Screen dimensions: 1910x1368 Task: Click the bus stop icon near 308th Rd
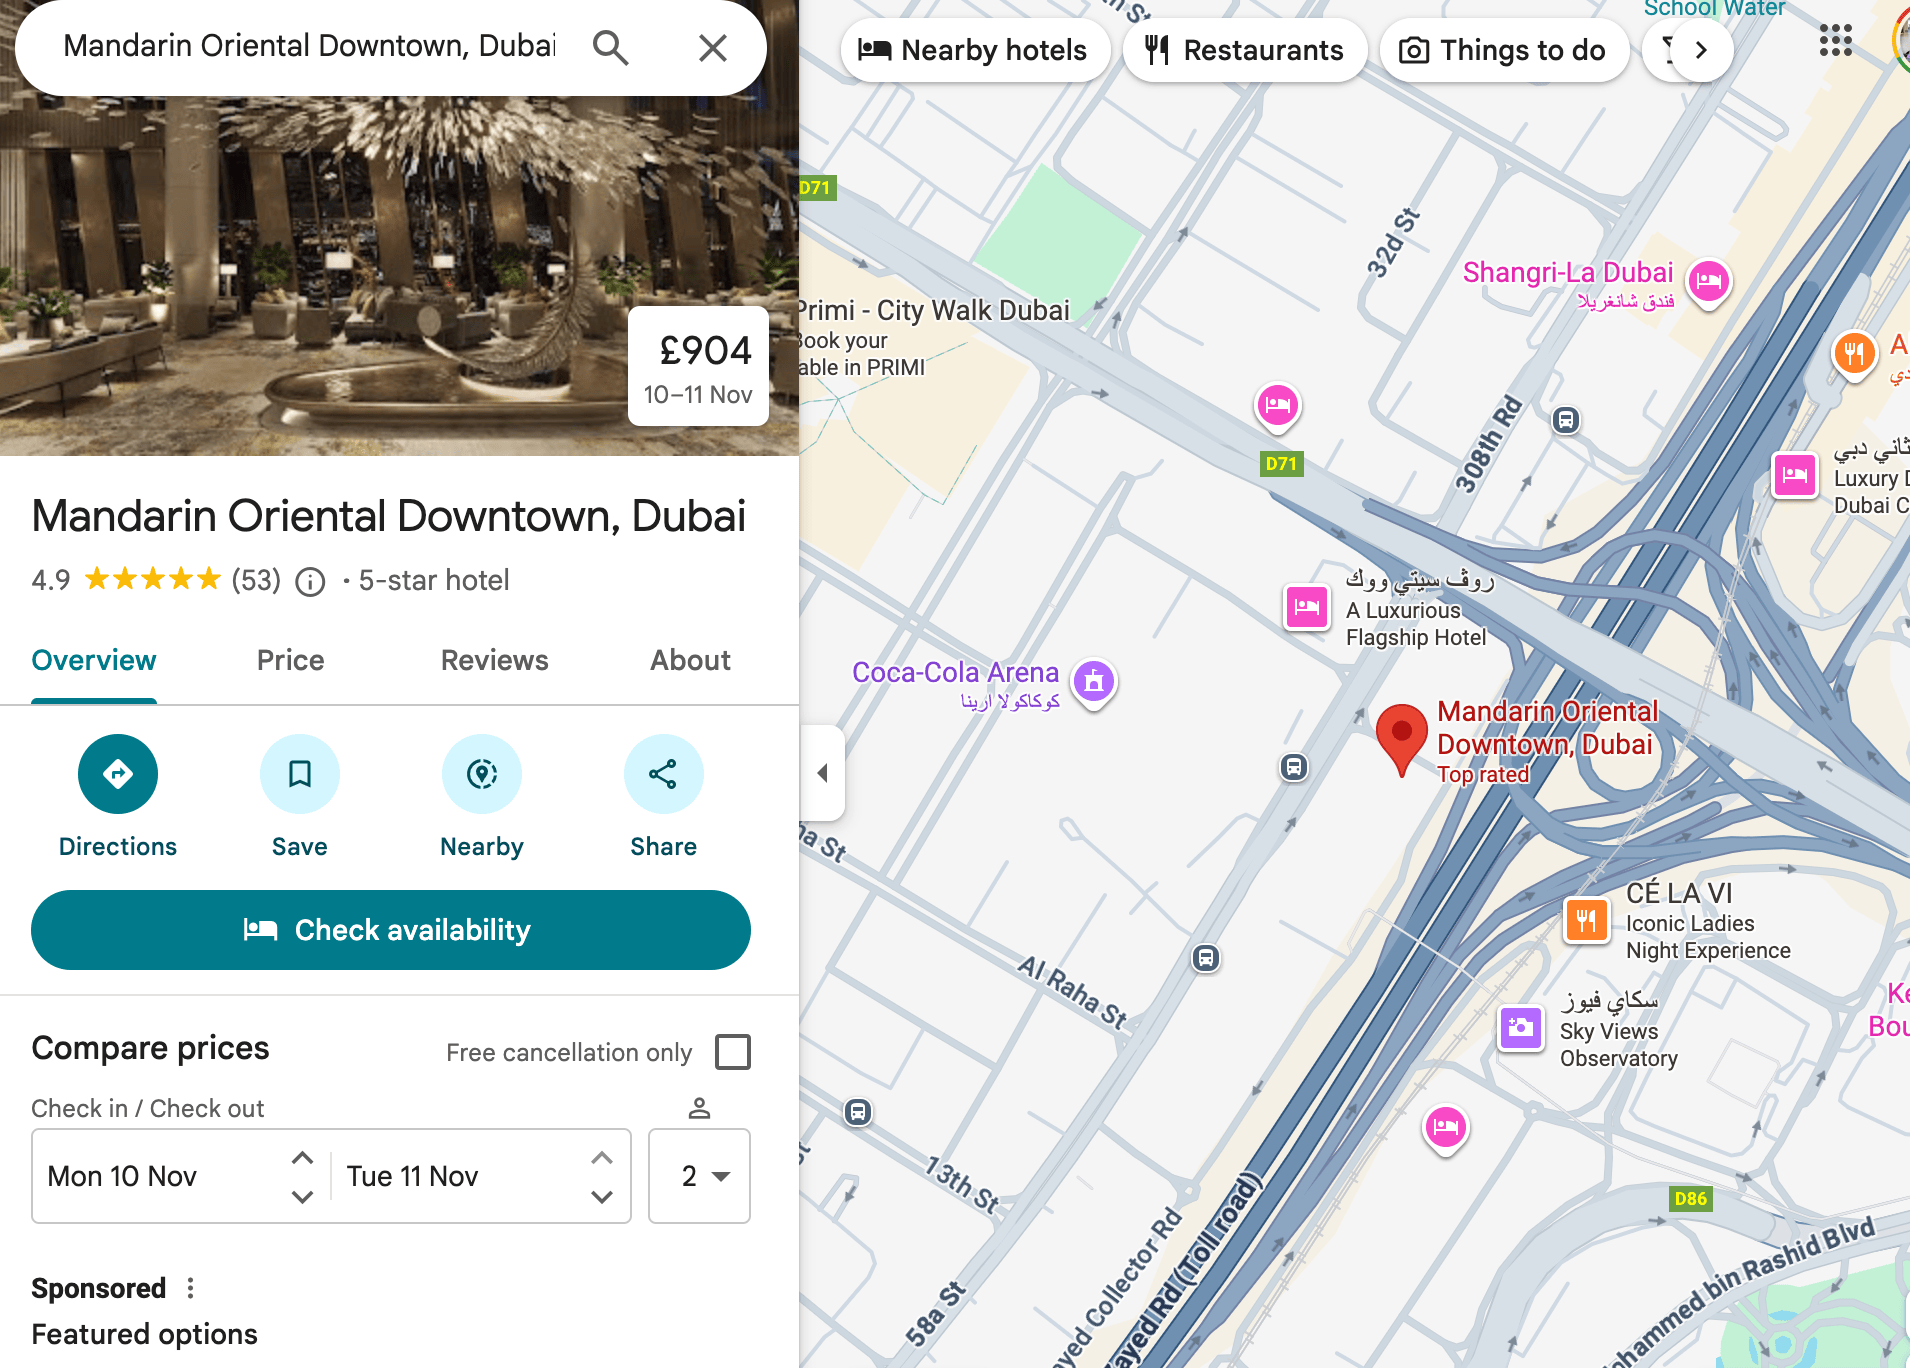[1566, 420]
